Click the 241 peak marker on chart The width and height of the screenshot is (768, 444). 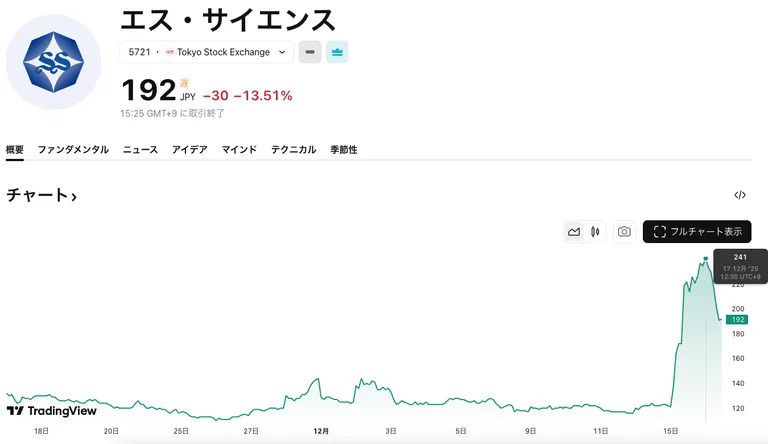(x=706, y=258)
